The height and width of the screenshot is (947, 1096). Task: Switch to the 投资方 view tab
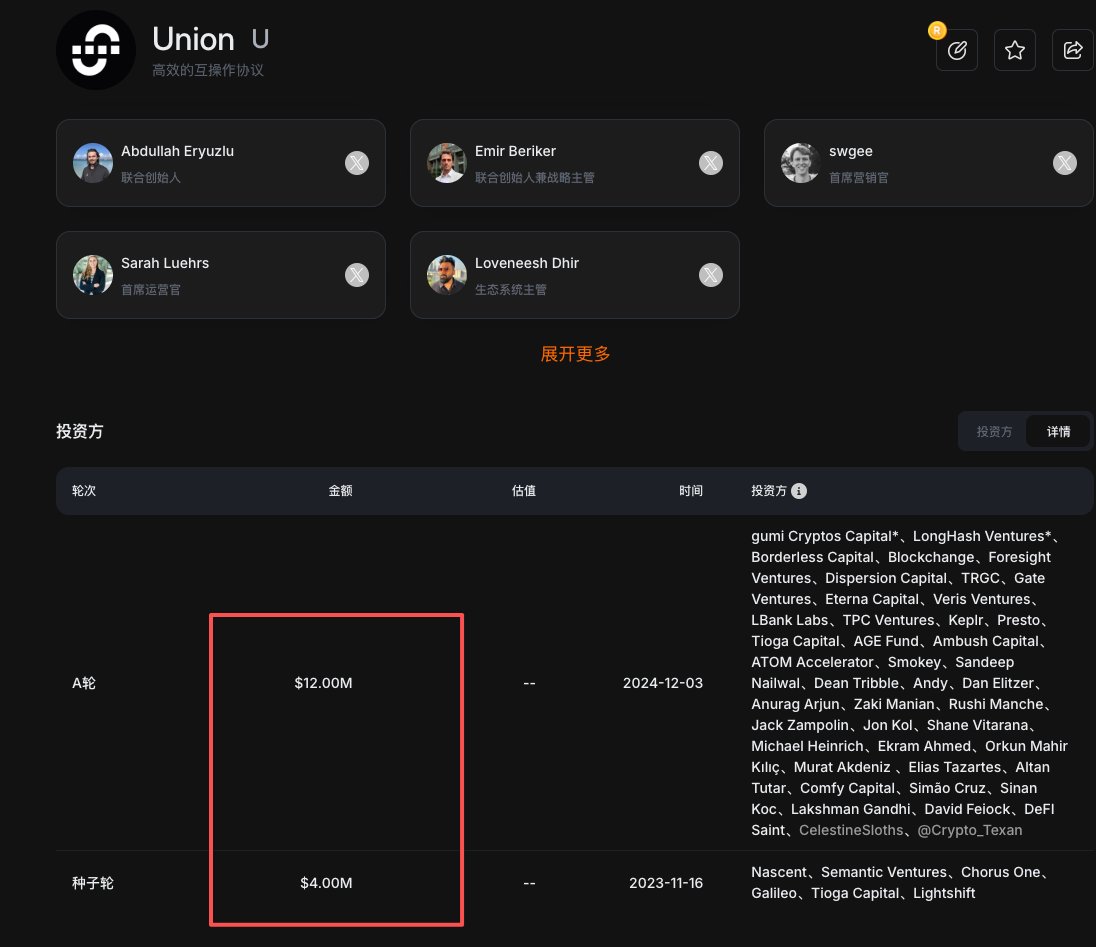(x=994, y=431)
